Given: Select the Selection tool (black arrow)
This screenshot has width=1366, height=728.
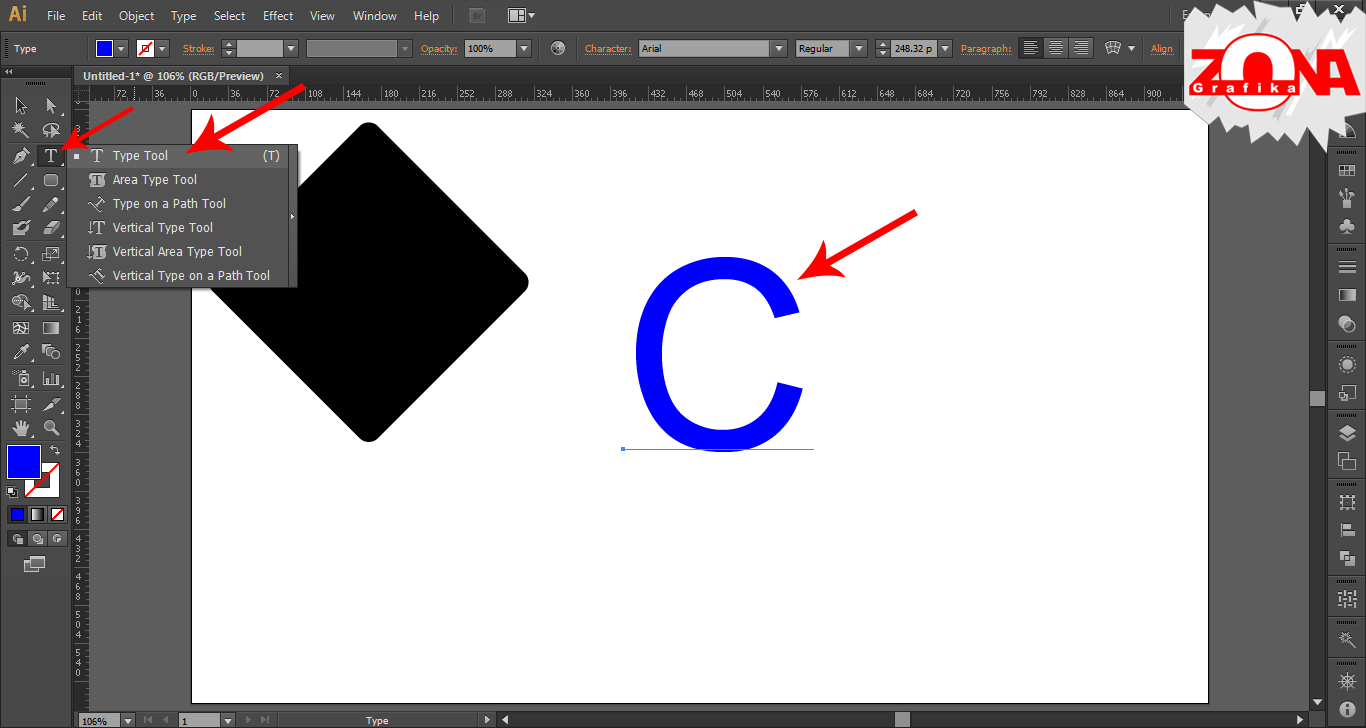Looking at the screenshot, I should point(21,105).
